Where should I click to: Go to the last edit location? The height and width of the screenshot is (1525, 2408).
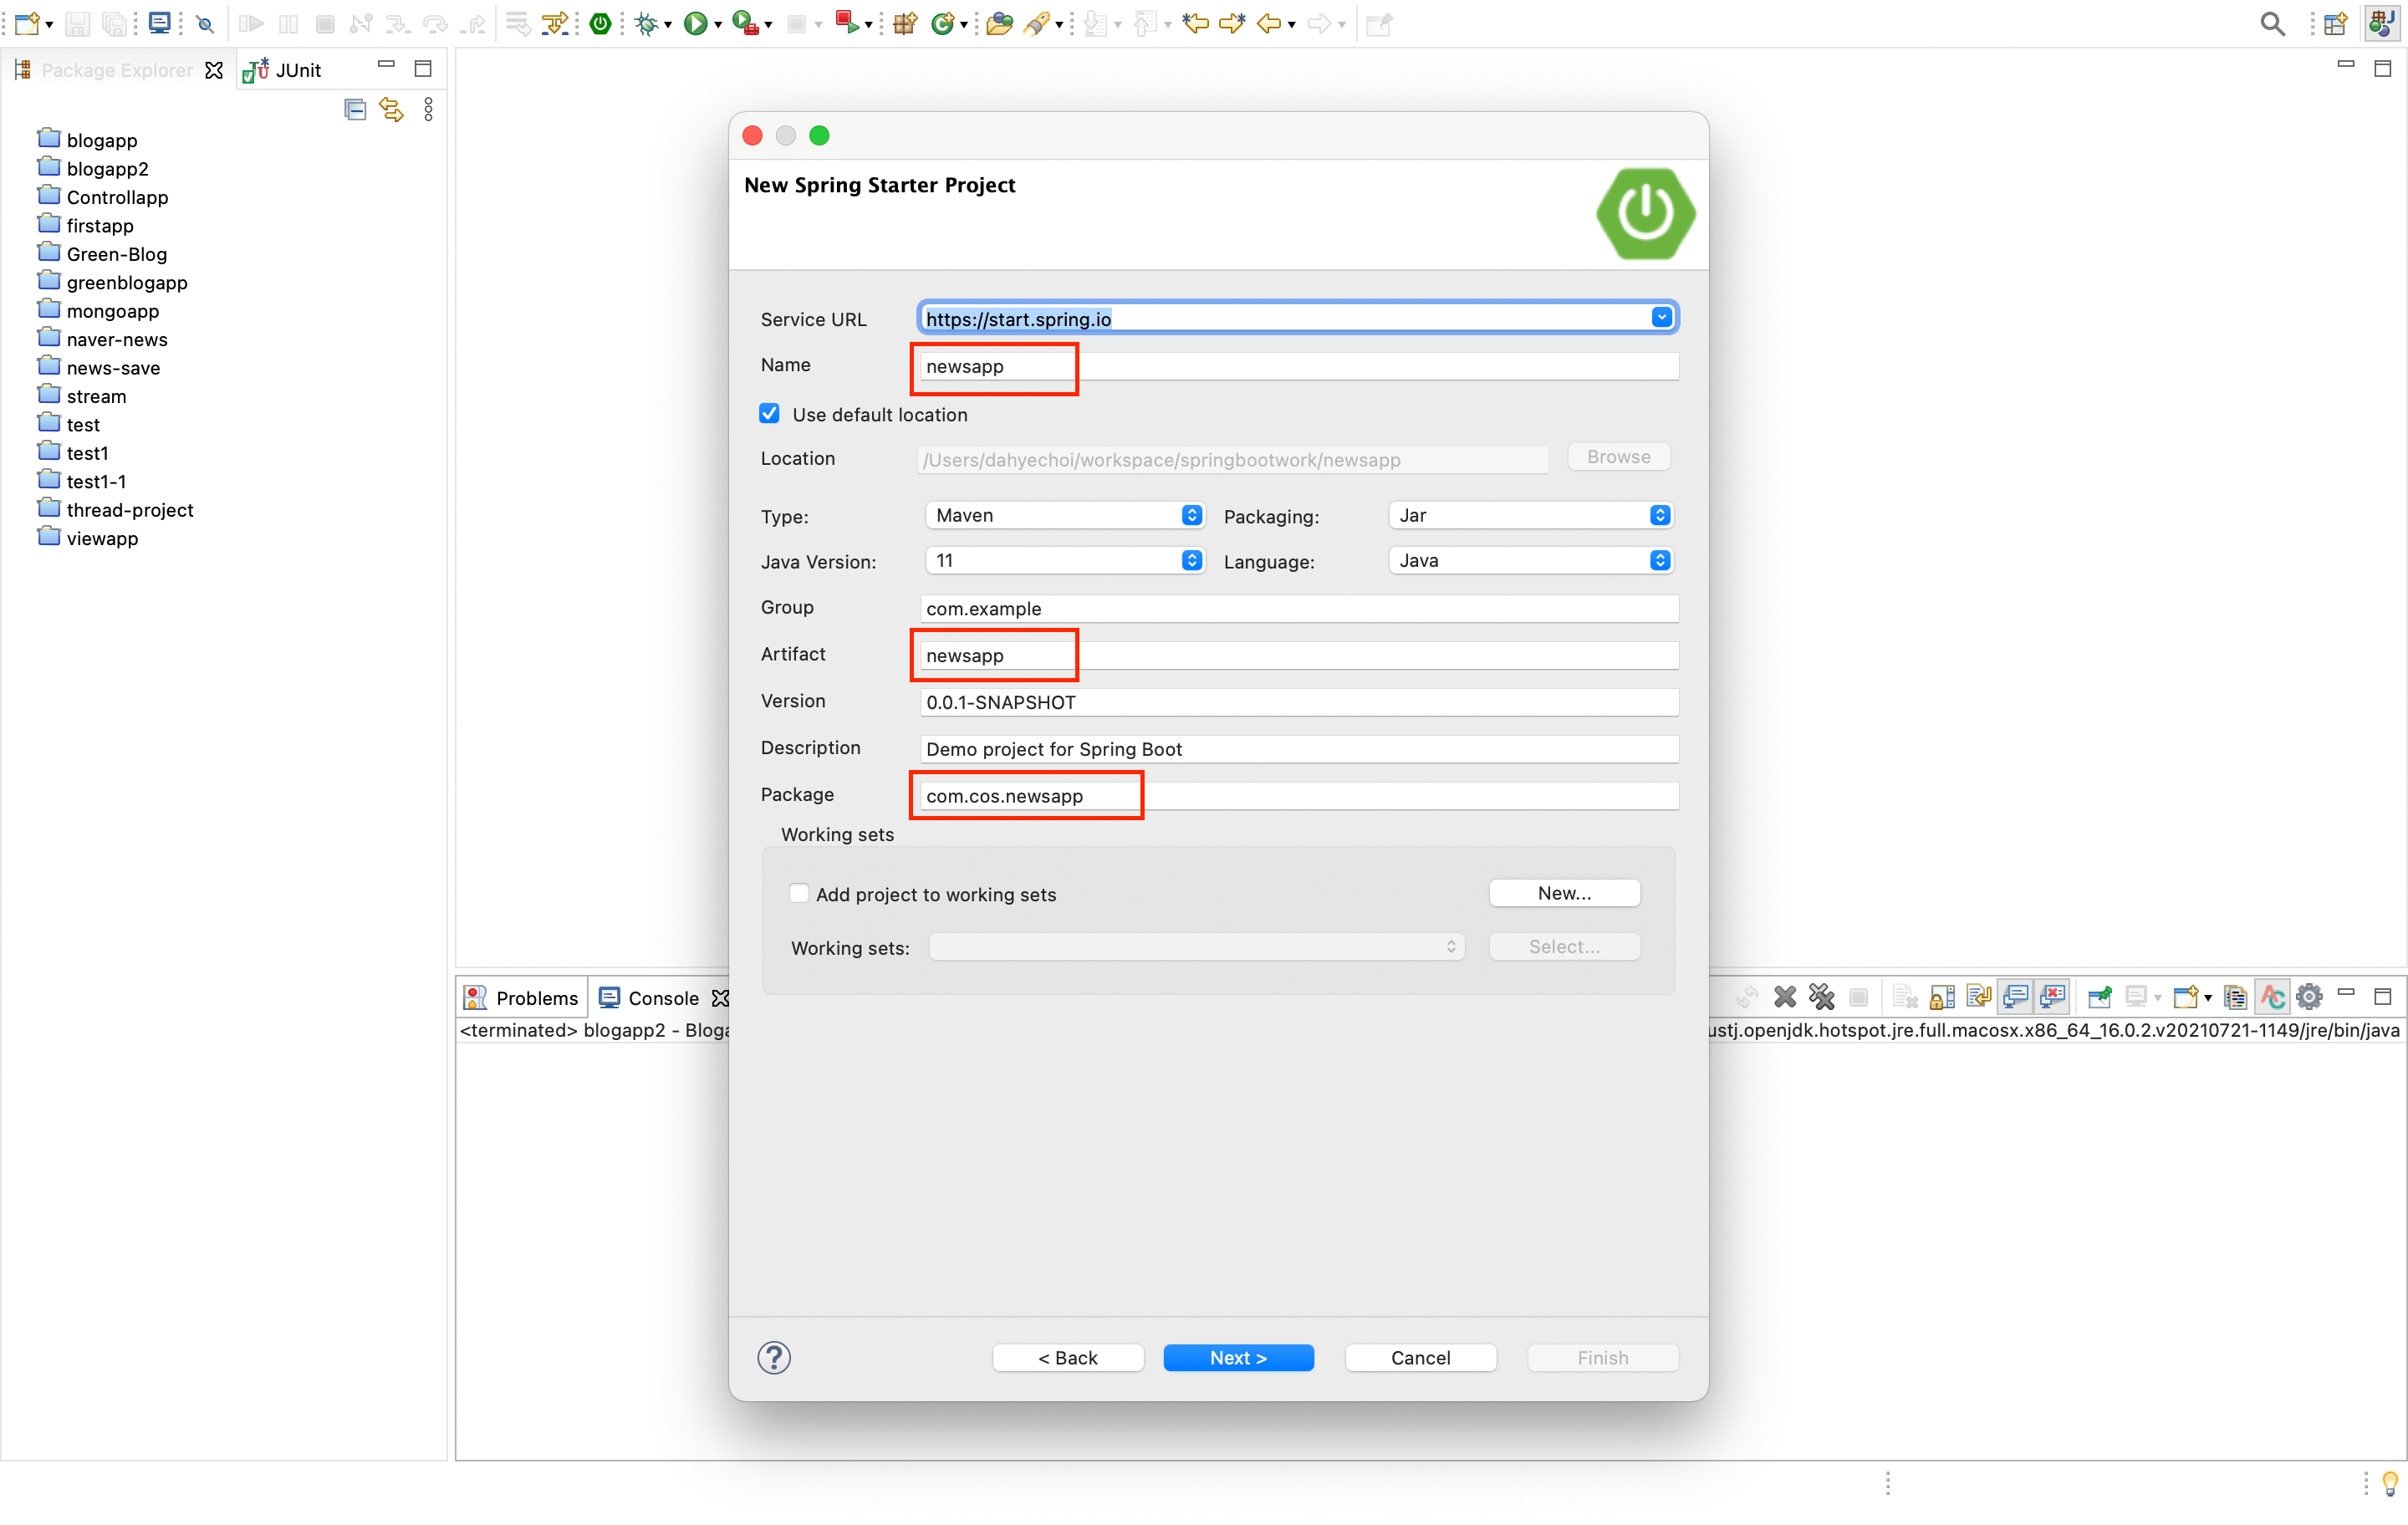1195,23
